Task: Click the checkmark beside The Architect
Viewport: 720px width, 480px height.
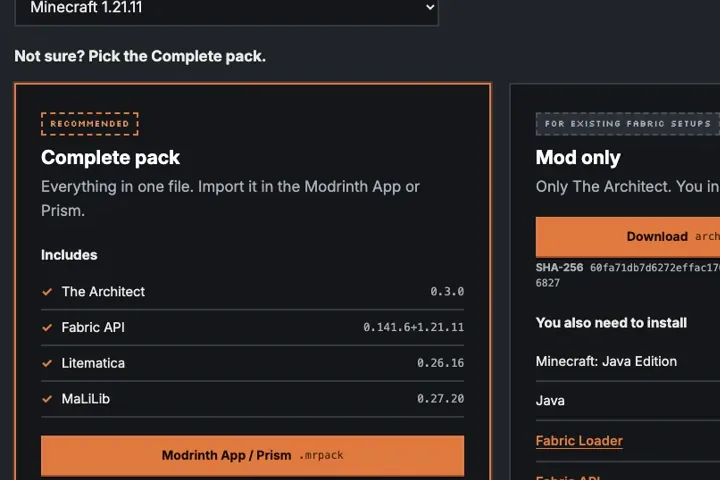Action: click(x=47, y=292)
